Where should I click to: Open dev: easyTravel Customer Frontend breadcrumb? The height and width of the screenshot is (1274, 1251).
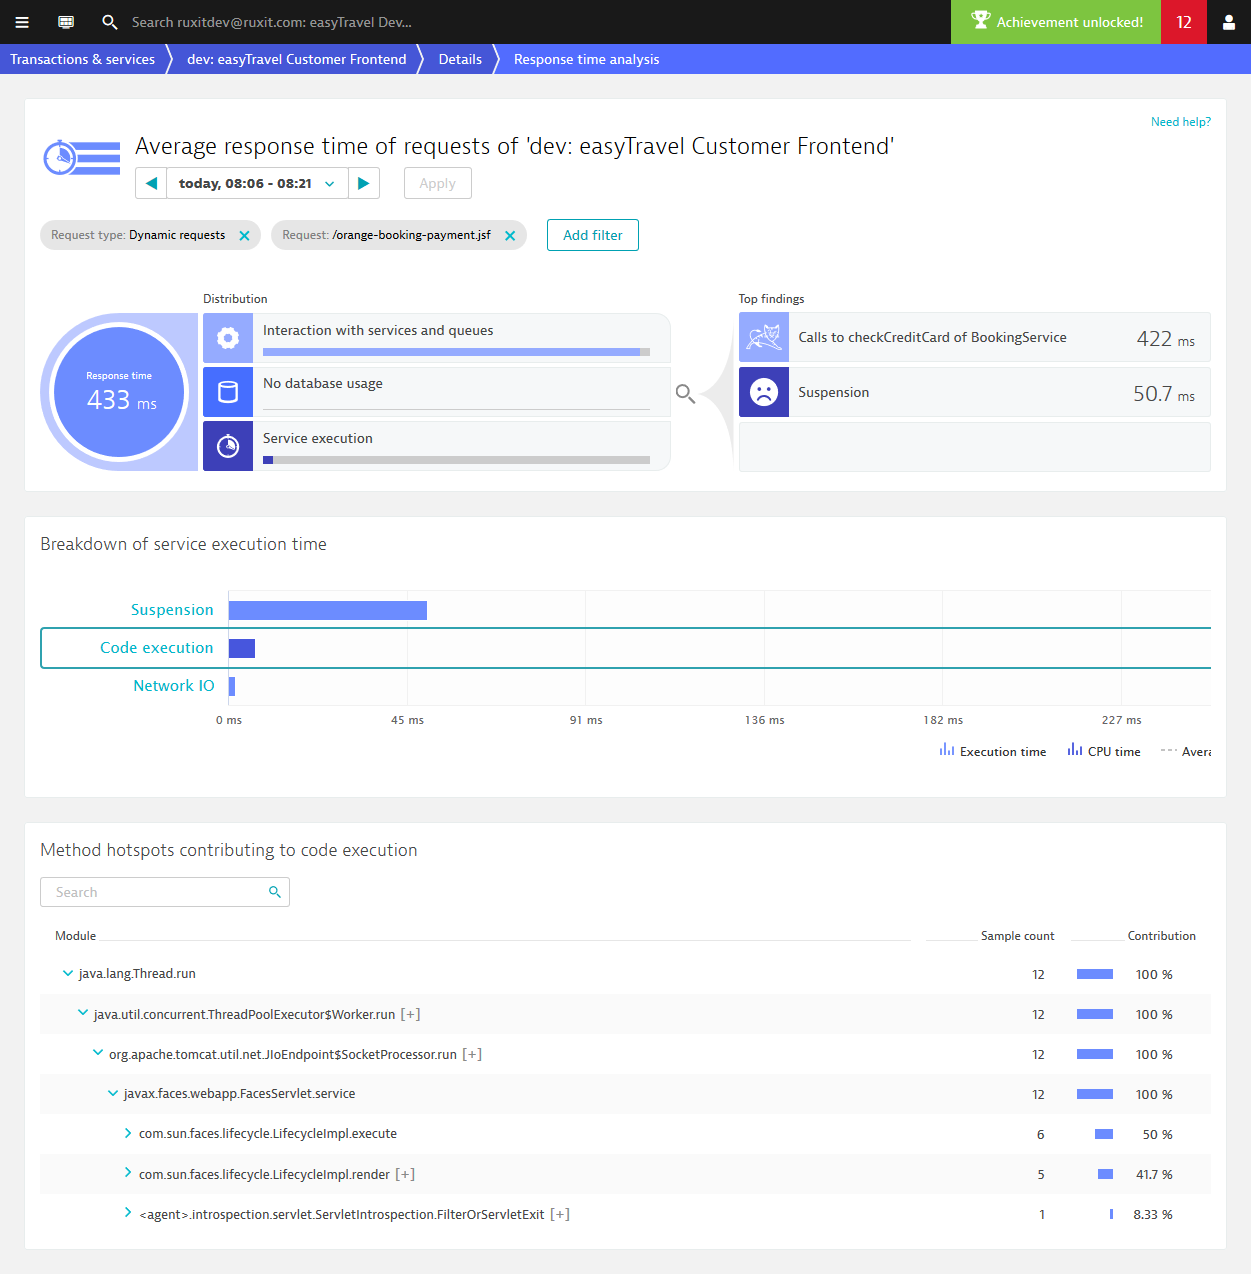297,59
